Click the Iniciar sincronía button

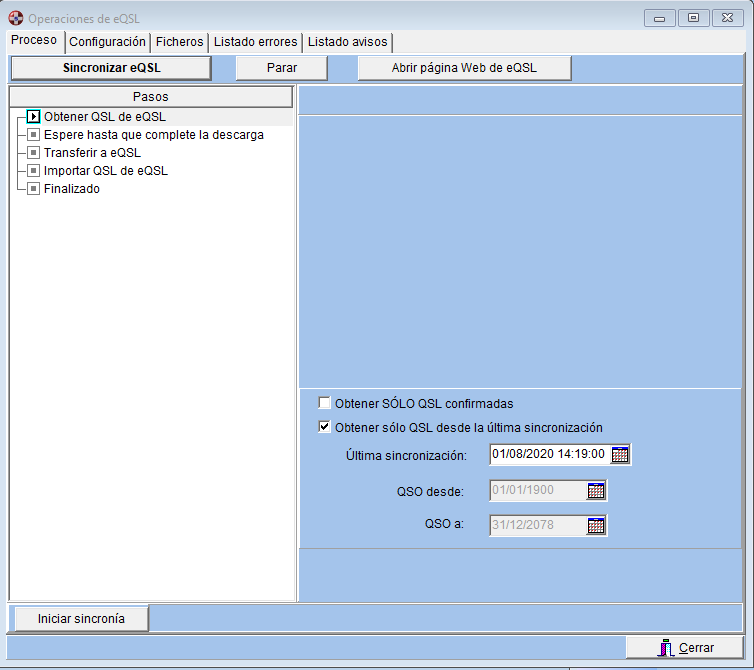(x=81, y=619)
